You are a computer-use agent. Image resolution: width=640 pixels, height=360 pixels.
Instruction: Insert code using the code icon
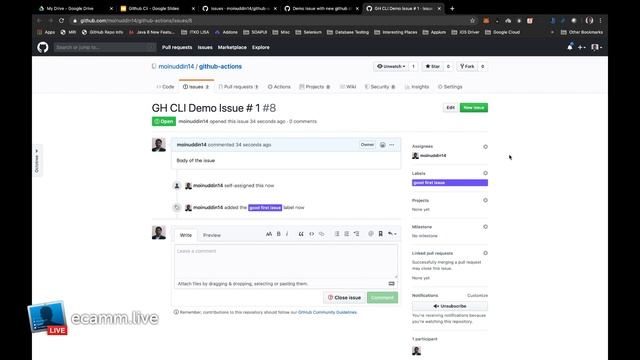pos(311,234)
